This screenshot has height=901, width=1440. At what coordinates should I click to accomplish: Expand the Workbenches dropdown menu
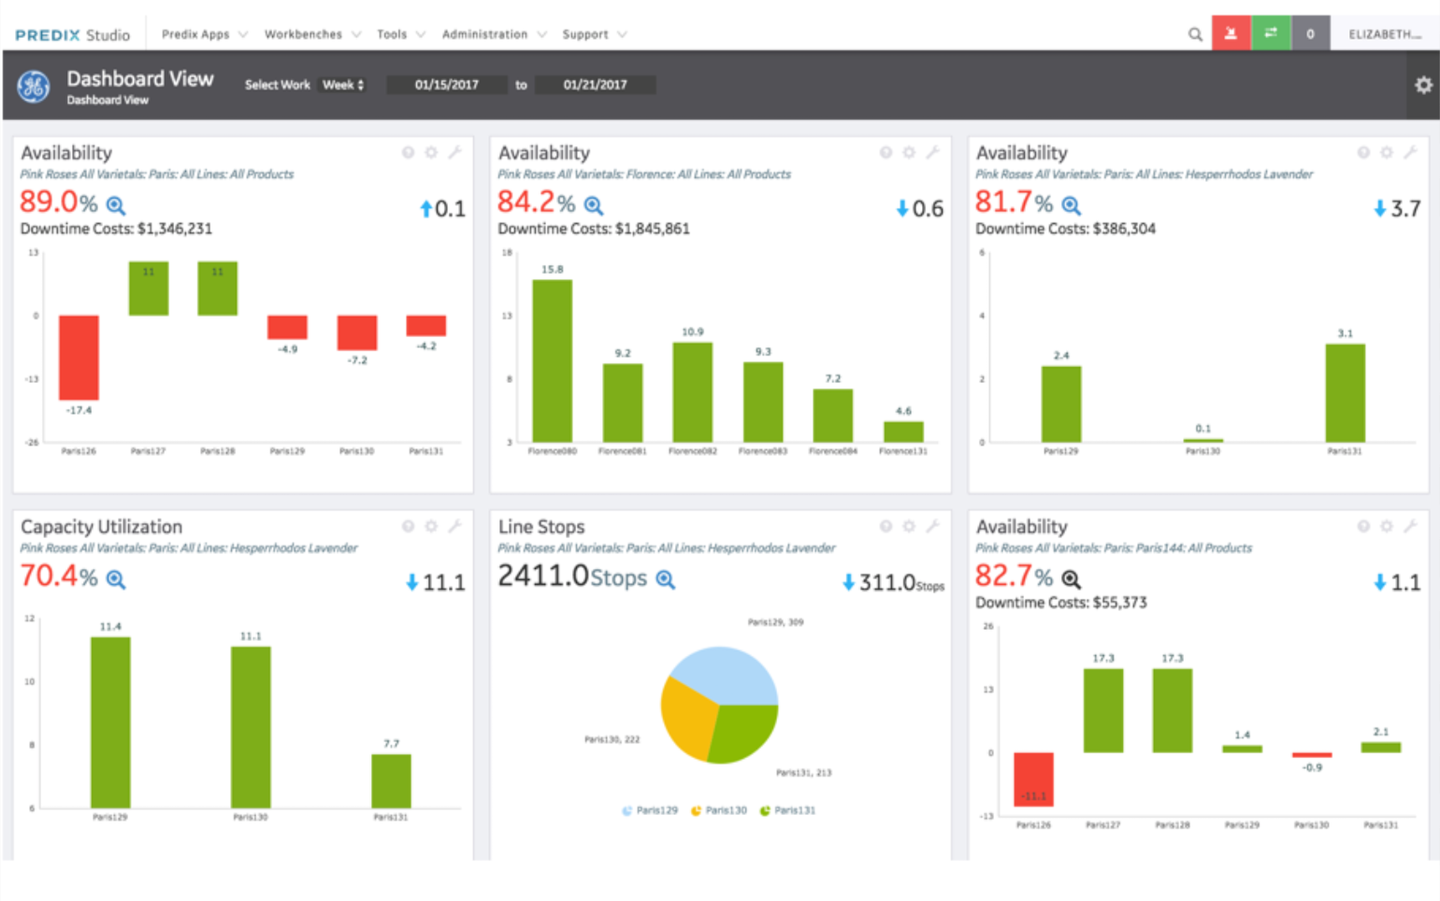[311, 34]
